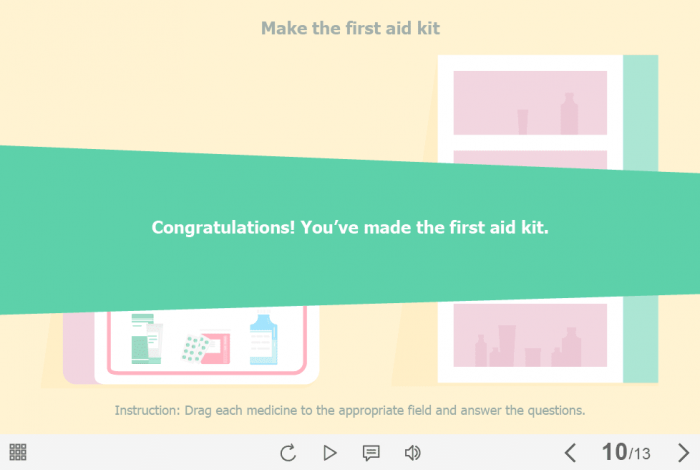The width and height of the screenshot is (700, 470).
Task: Click the top cabinet shelf
Action: [530, 103]
